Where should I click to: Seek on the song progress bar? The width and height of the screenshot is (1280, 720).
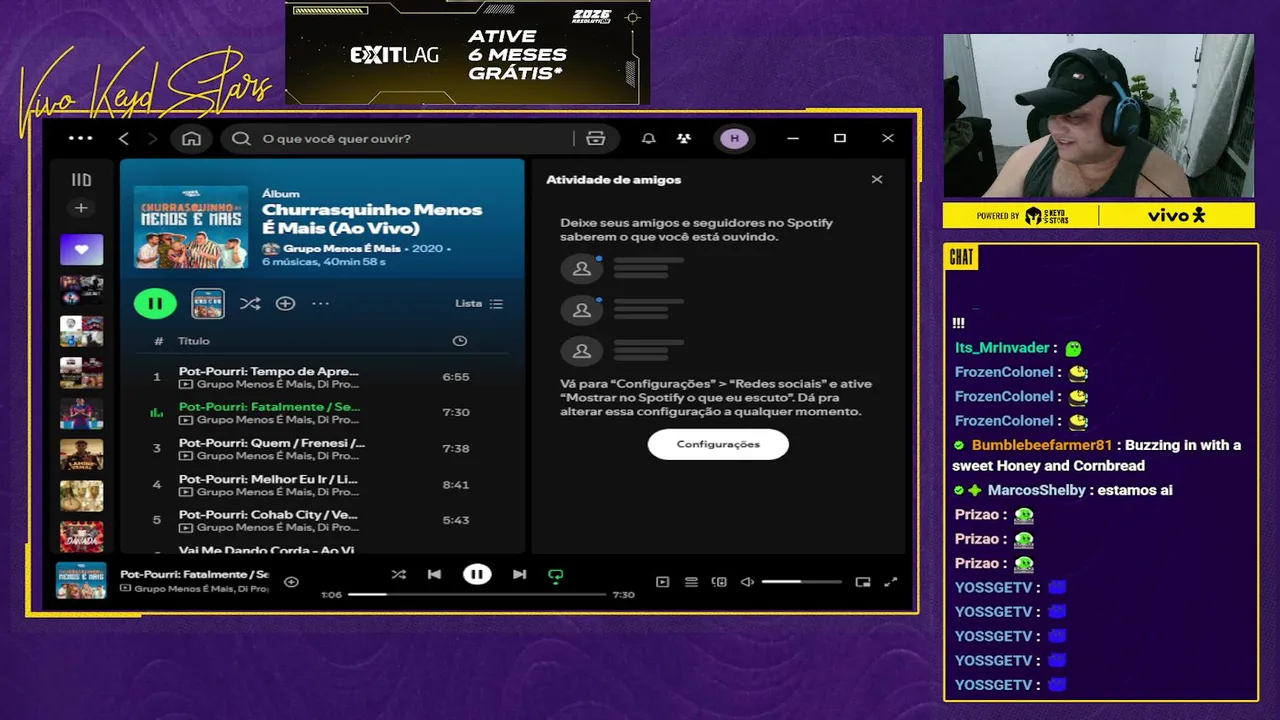[477, 594]
